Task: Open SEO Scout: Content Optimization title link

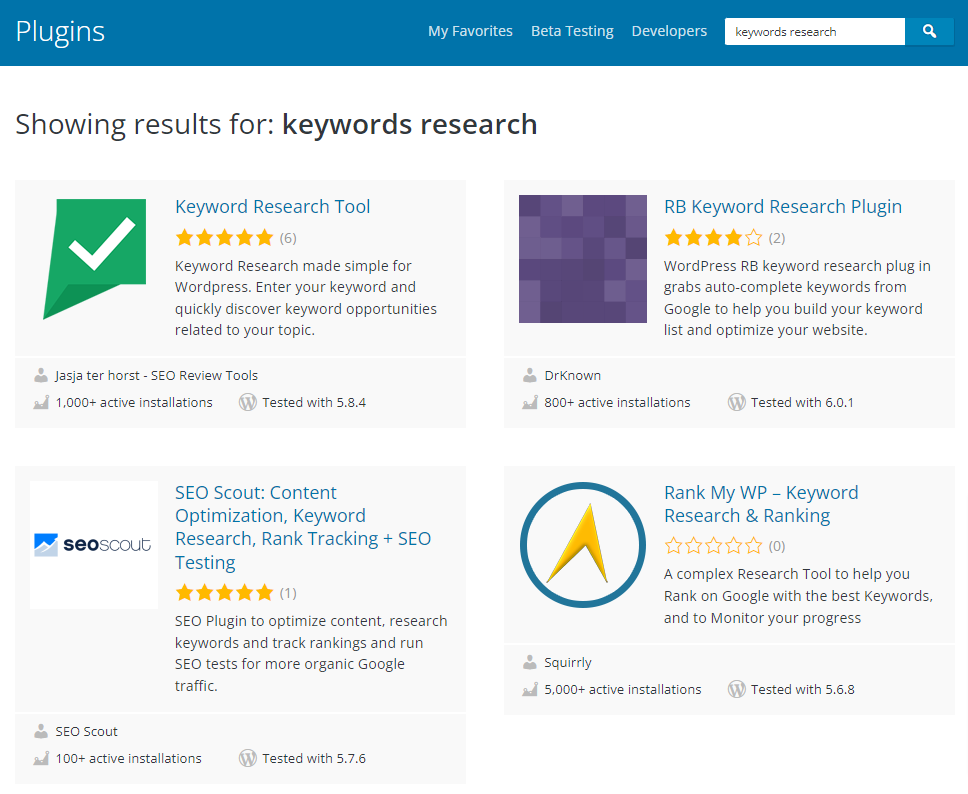Action: coord(303,527)
